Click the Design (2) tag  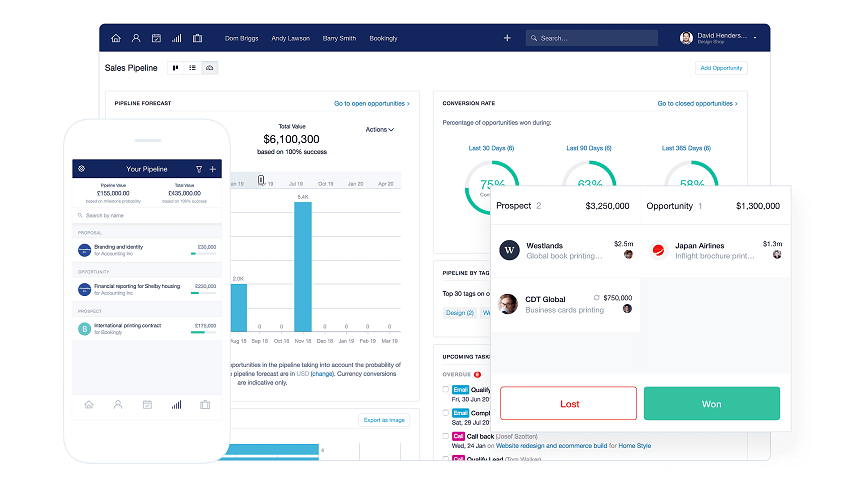(460, 313)
